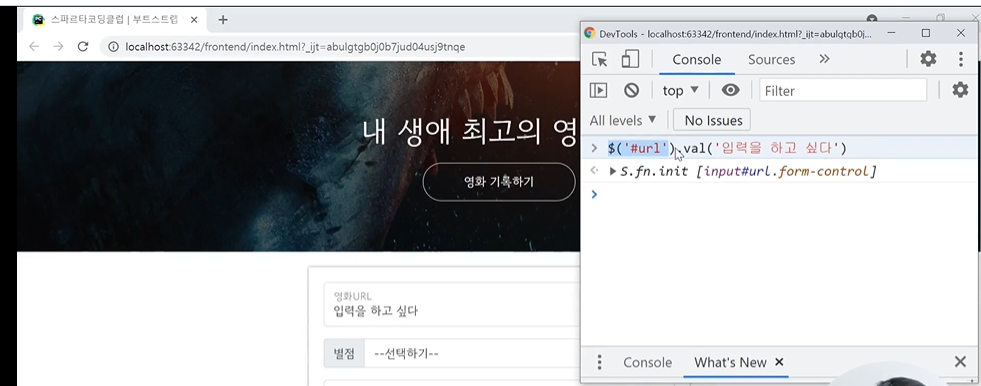
Task: Click the 영화 기록하기 button
Action: [499, 182]
